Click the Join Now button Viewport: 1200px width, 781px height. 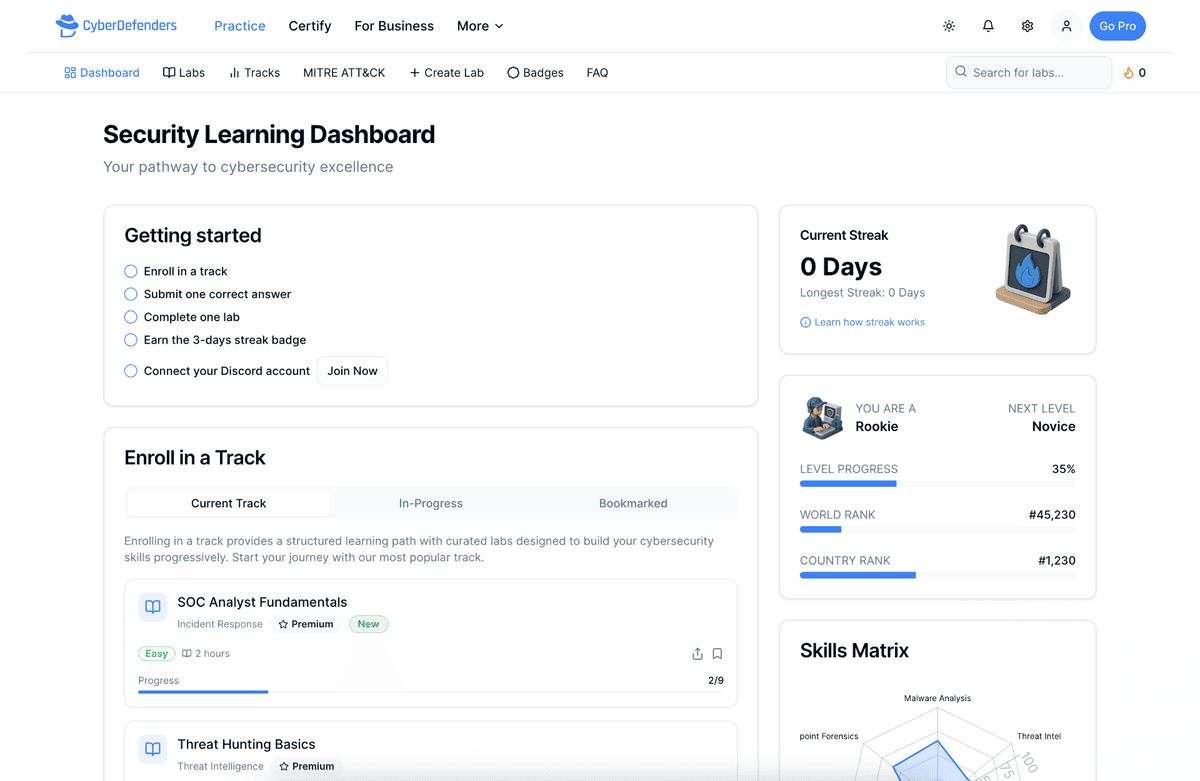pos(352,371)
